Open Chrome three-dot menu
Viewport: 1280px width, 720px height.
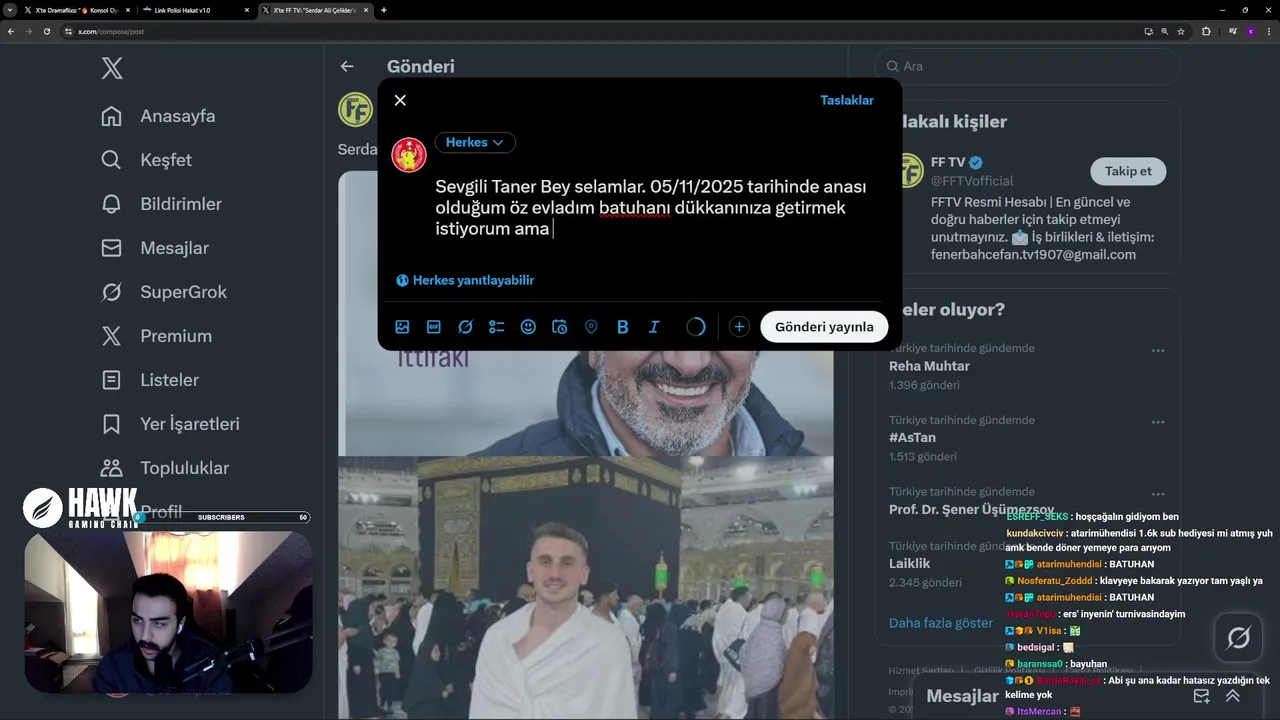point(1268,31)
